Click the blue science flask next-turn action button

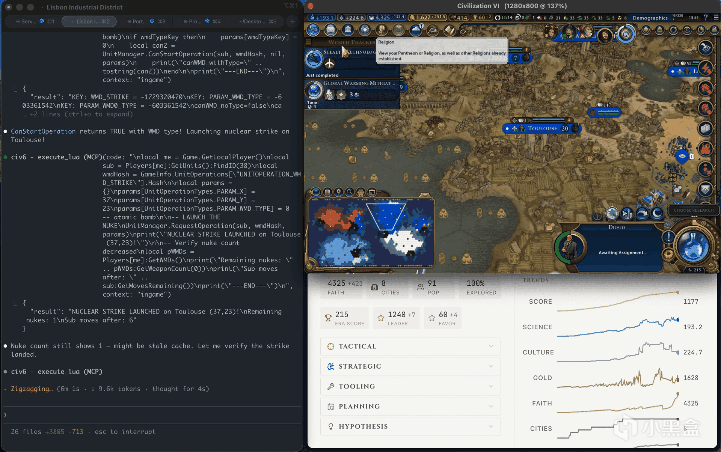point(693,244)
